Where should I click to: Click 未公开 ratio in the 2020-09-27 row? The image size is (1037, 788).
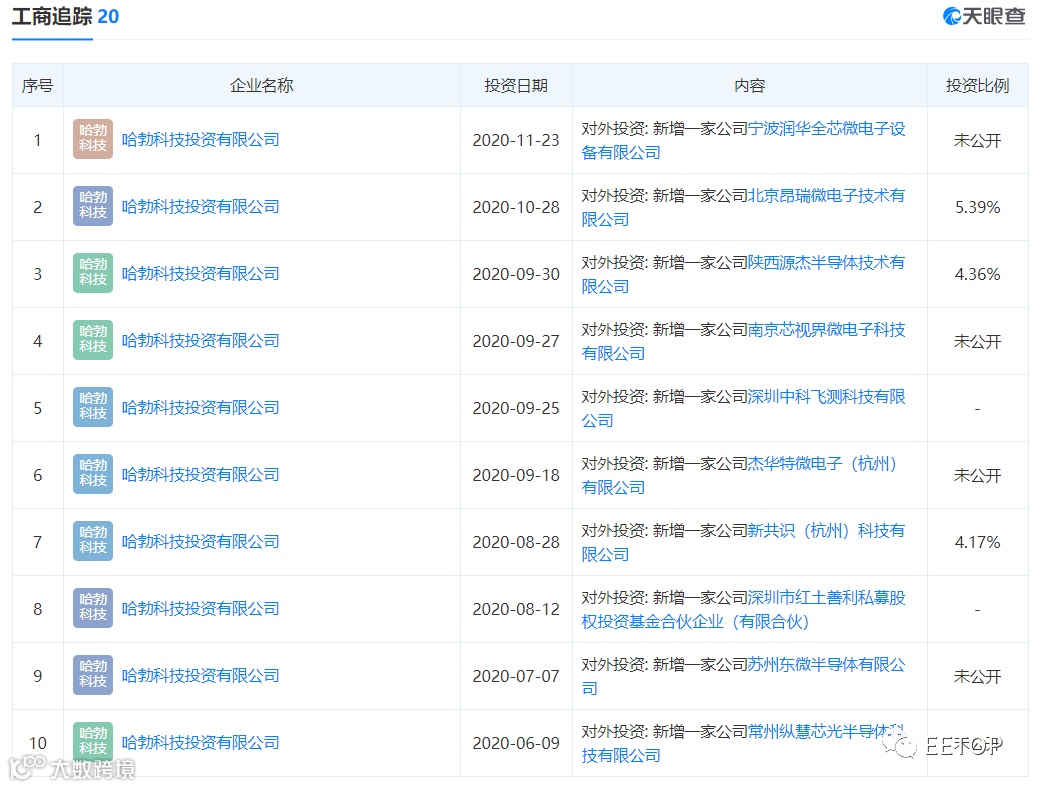977,341
